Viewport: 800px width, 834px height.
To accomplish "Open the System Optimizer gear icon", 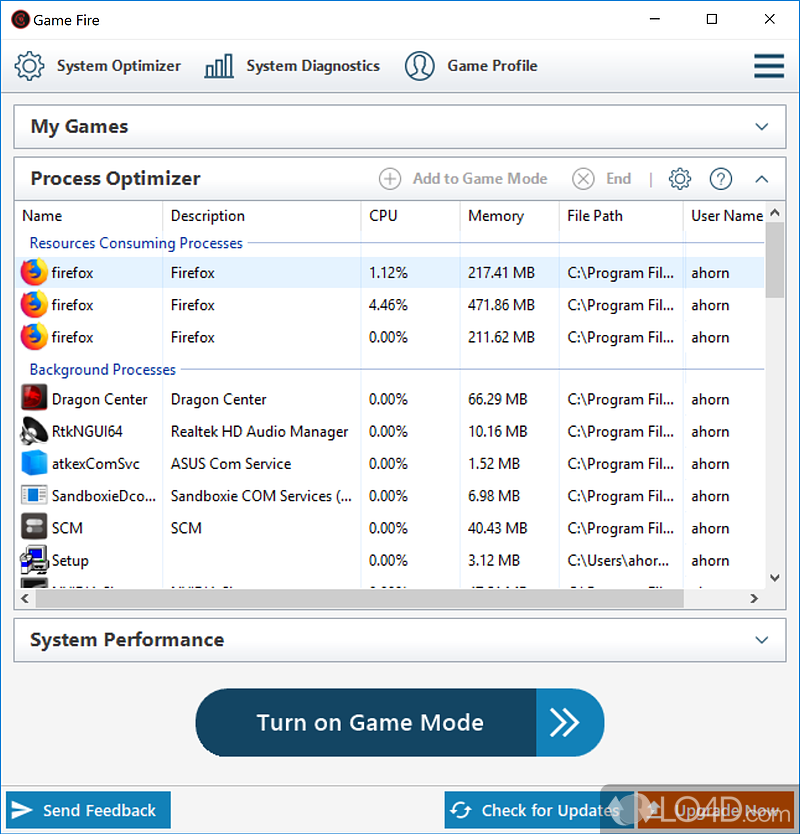I will pyautogui.click(x=29, y=66).
